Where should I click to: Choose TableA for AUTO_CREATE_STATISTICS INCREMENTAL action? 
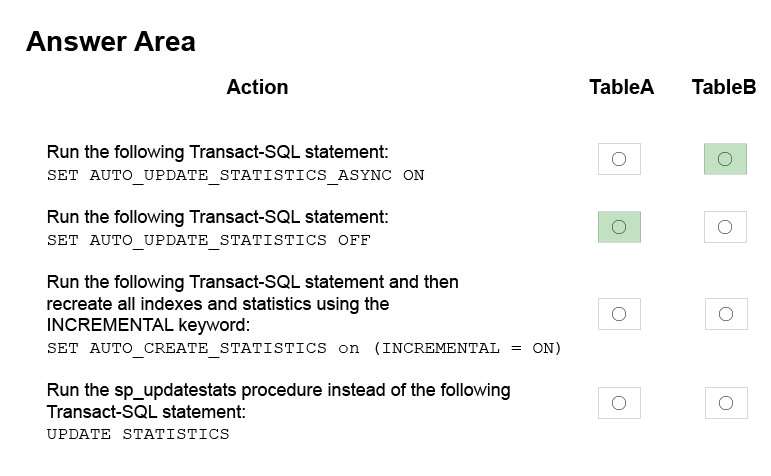point(619,314)
